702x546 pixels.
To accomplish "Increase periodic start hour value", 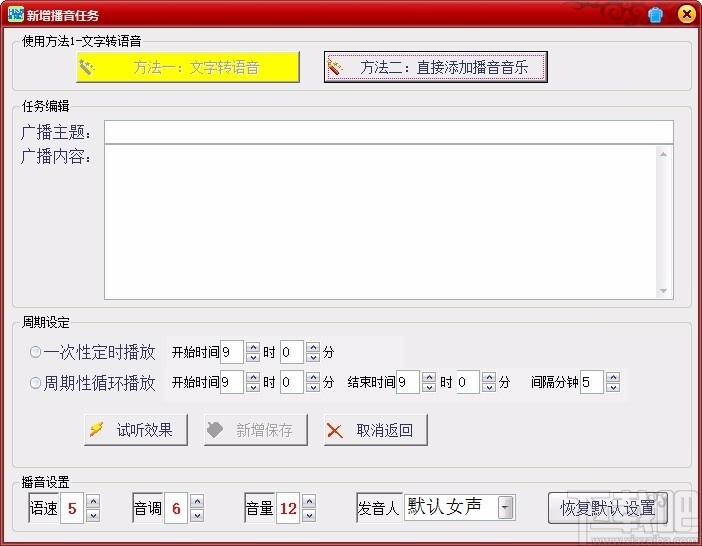I will point(253,377).
